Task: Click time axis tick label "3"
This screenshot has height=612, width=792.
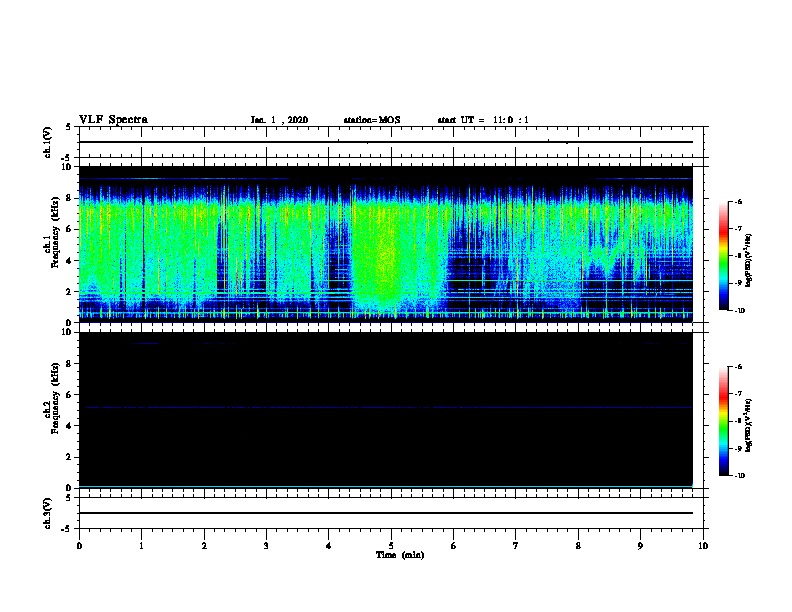Action: (x=266, y=546)
